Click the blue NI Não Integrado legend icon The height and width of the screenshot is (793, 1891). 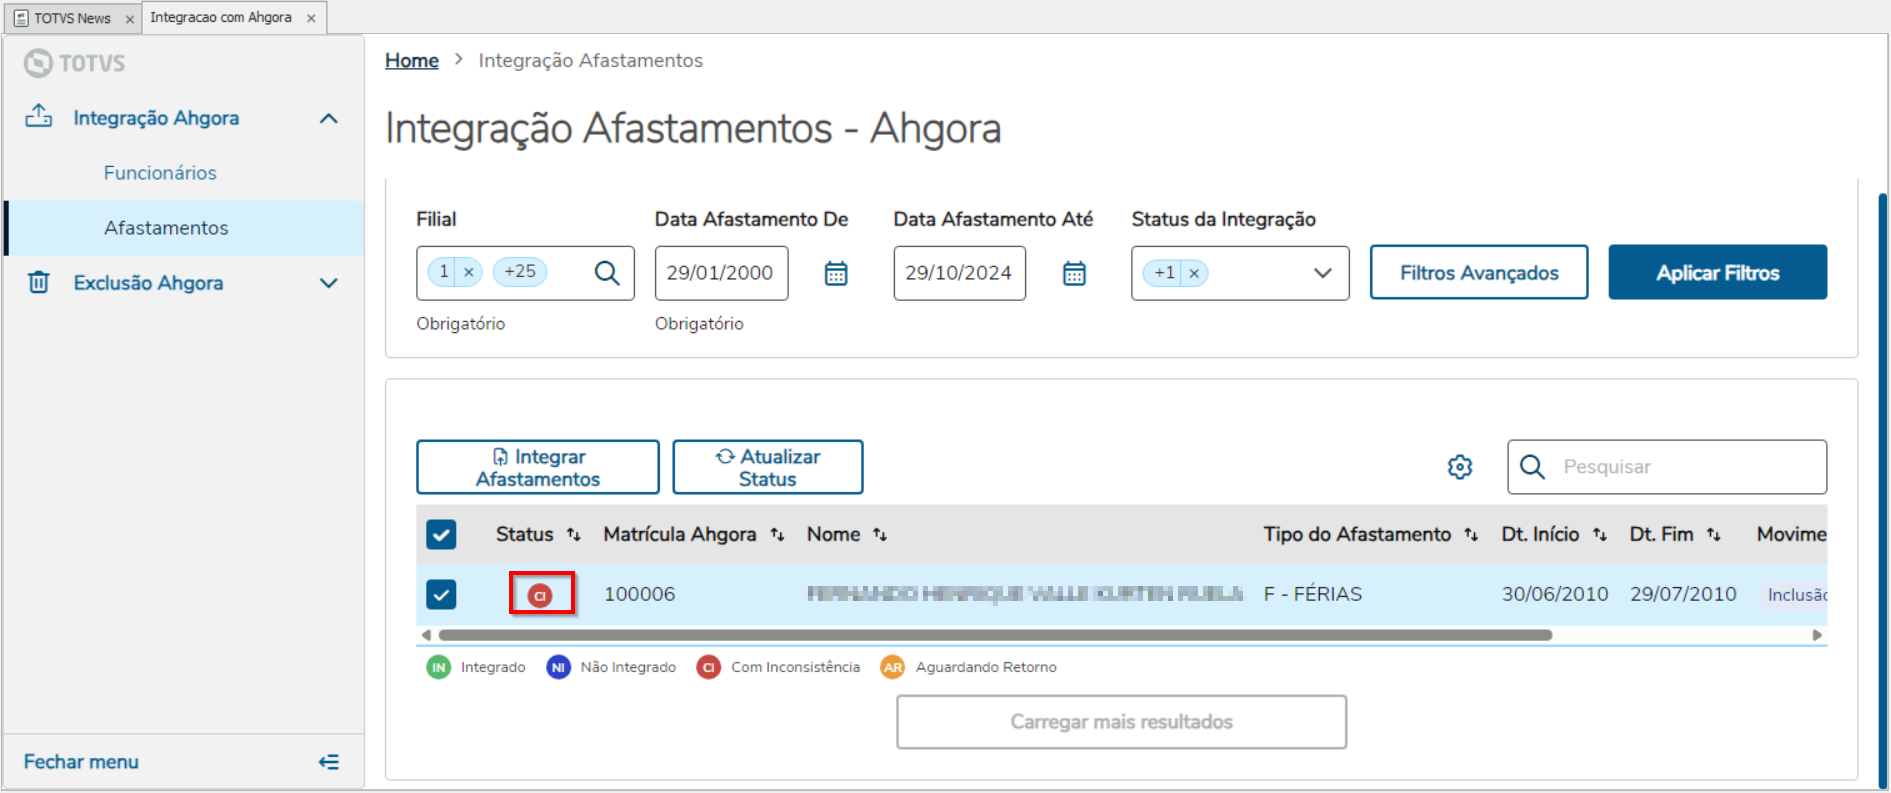558,667
